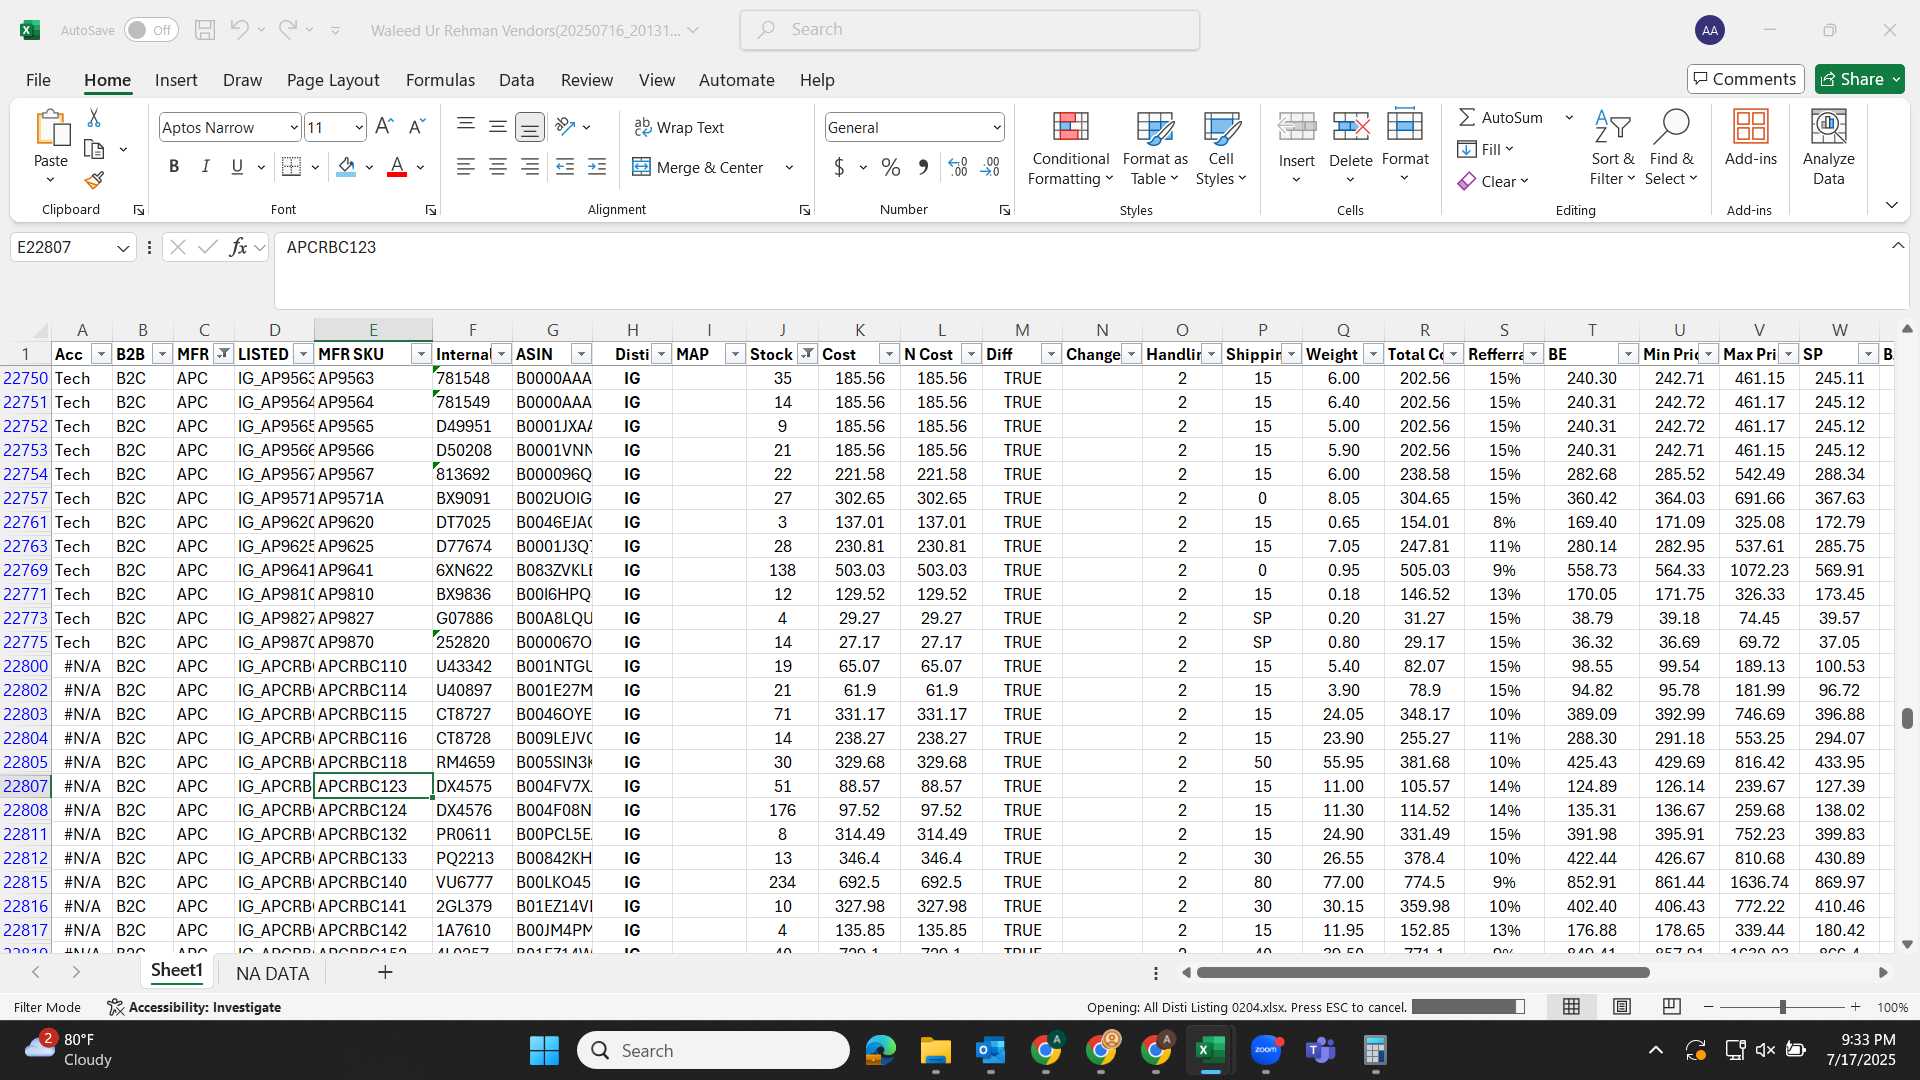Collapse the ribbon with the chevron
This screenshot has height=1080, width=1920.
tap(1891, 205)
